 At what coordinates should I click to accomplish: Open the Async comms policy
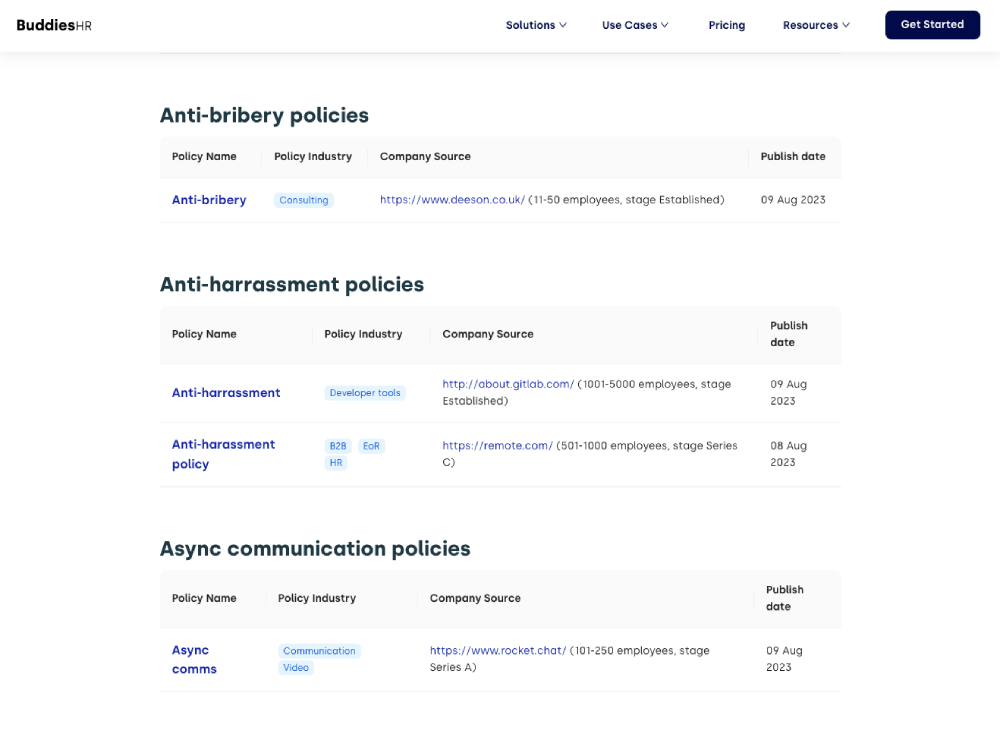click(194, 659)
